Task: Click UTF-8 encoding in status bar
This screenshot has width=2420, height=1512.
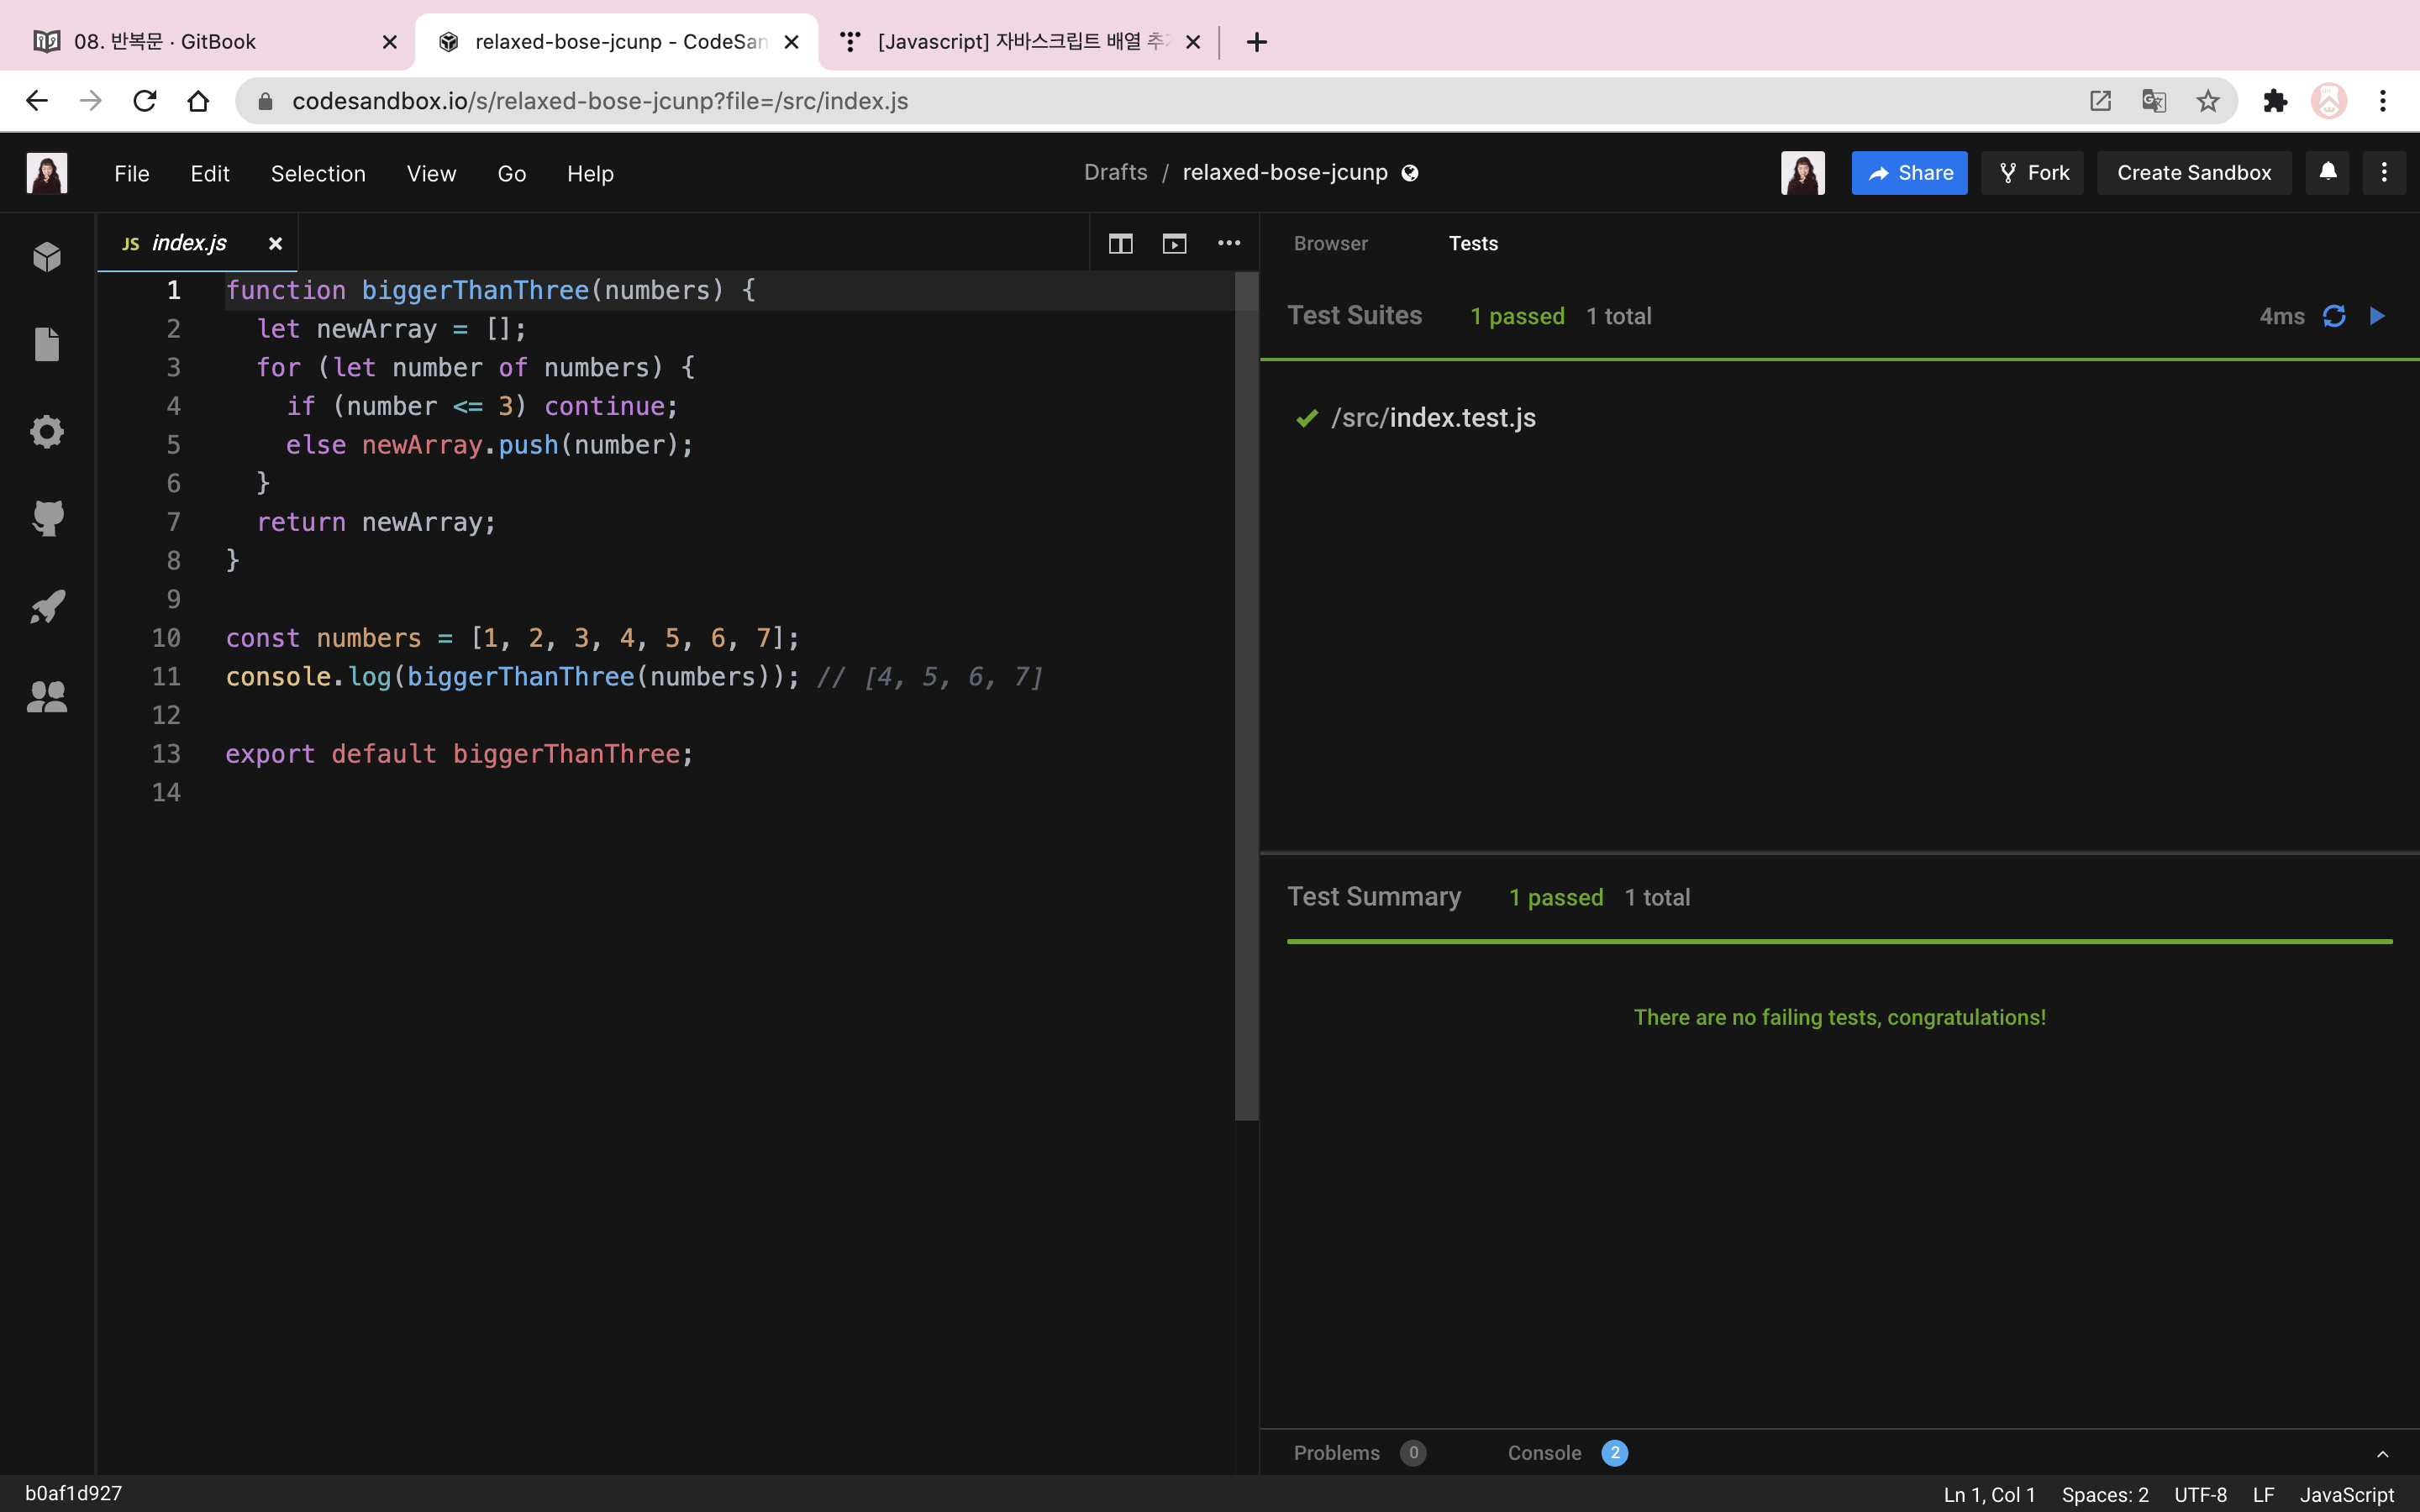Action: (x=2200, y=1494)
